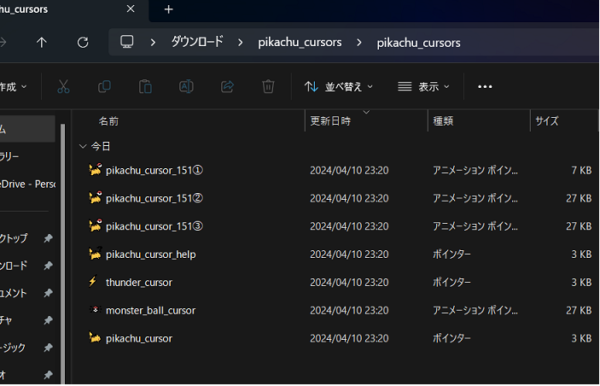
Task: Close the pikachu_cursors tab
Action: 130,8
